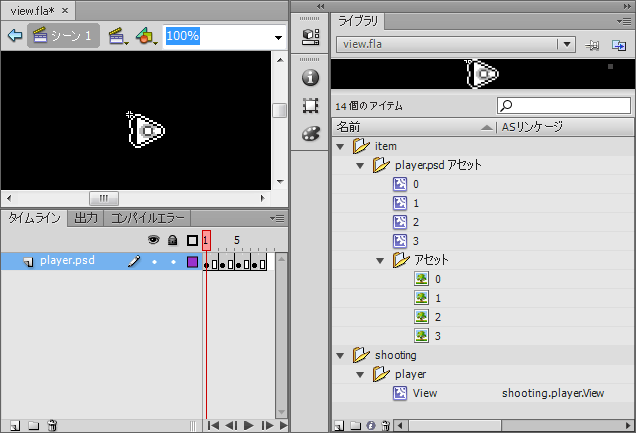Click the purple outline color swatch of player.psd

(x=192, y=262)
